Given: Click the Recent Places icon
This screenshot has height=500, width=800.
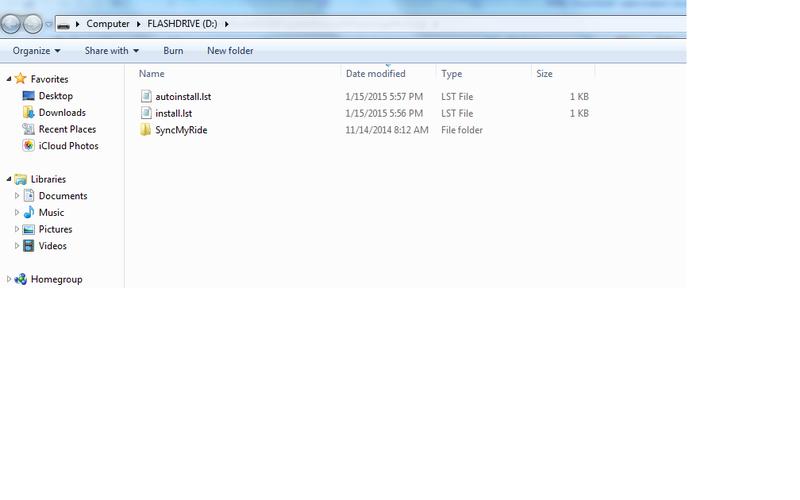Looking at the screenshot, I should click(29, 129).
